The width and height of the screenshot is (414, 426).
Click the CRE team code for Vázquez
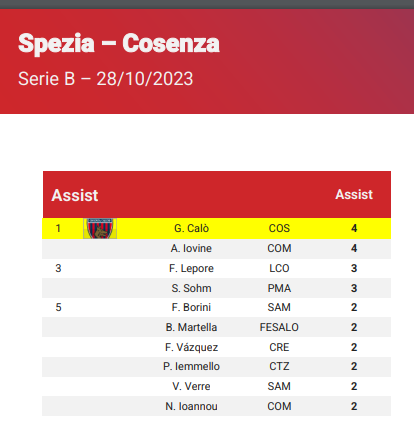pyautogui.click(x=279, y=347)
